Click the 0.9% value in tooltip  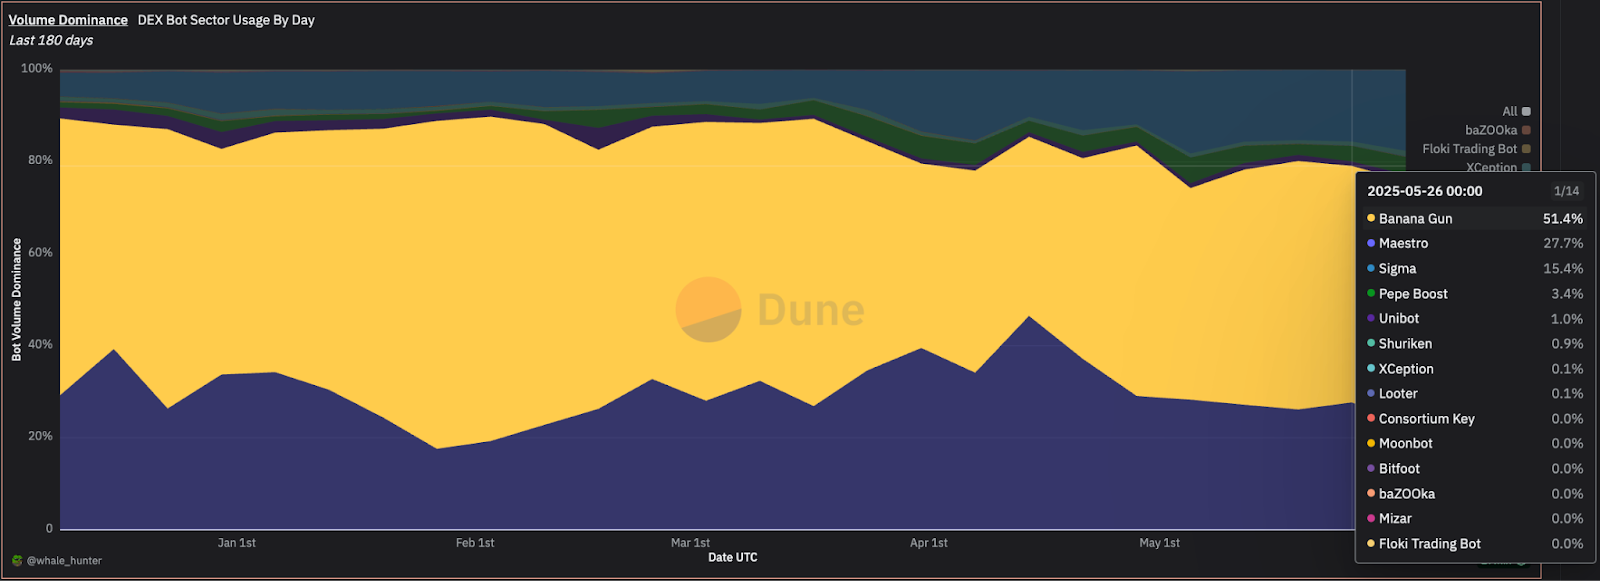coord(1567,343)
